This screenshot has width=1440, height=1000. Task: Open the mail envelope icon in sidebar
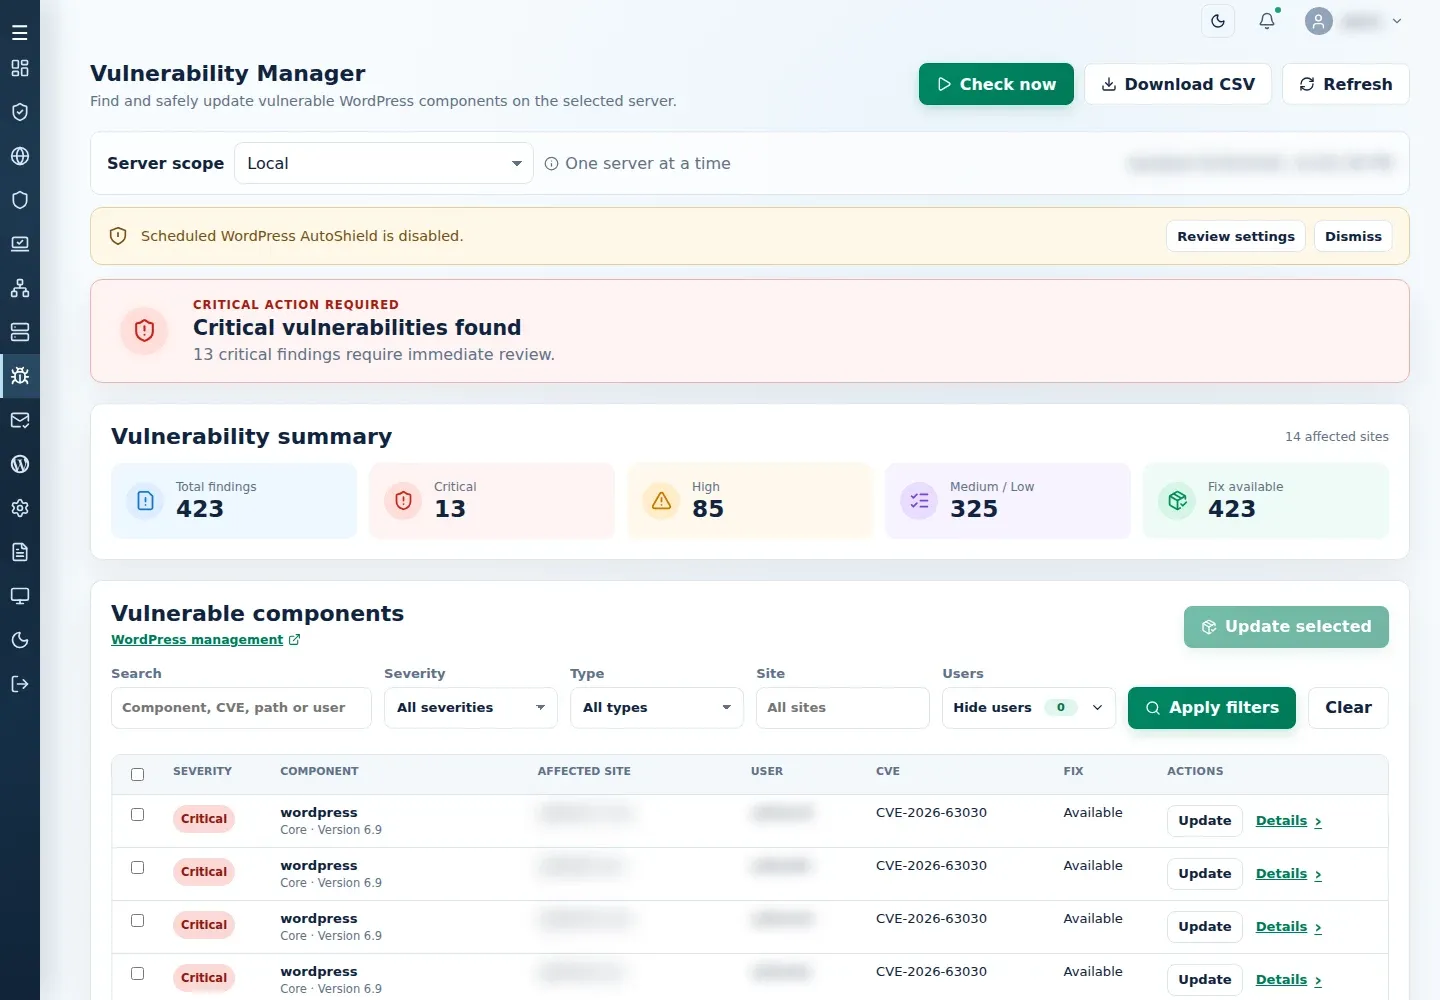(20, 420)
